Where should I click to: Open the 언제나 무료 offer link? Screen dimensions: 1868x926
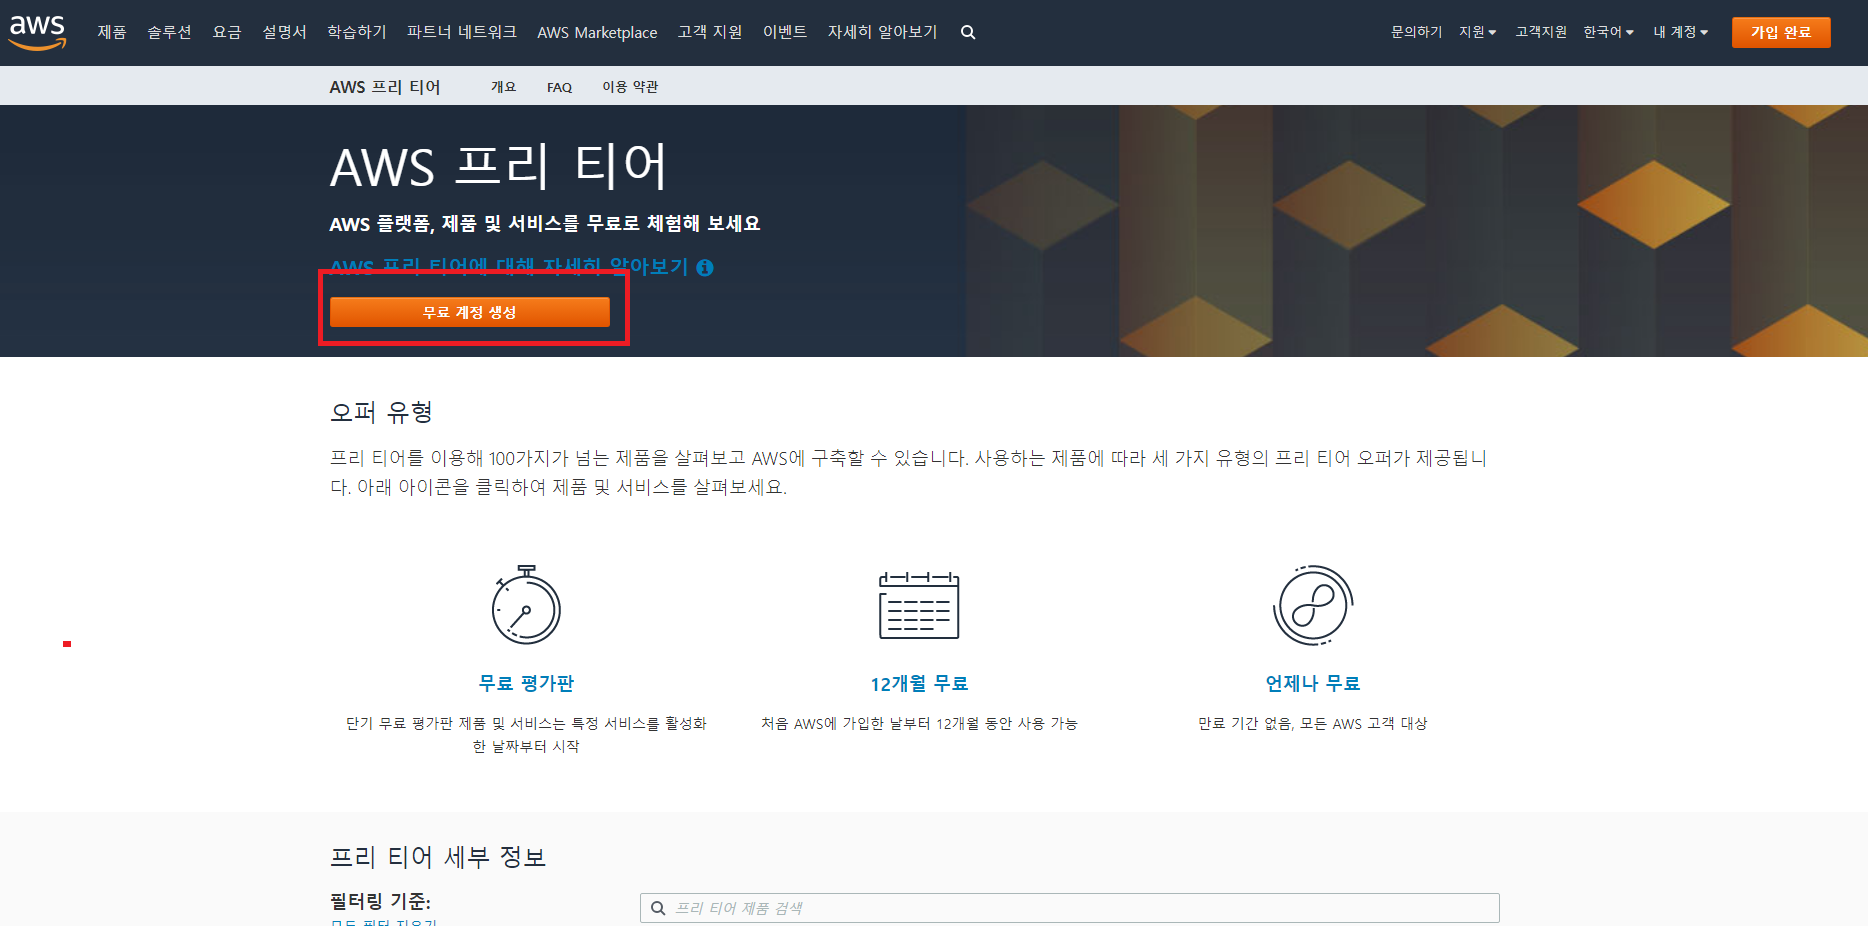tap(1313, 683)
